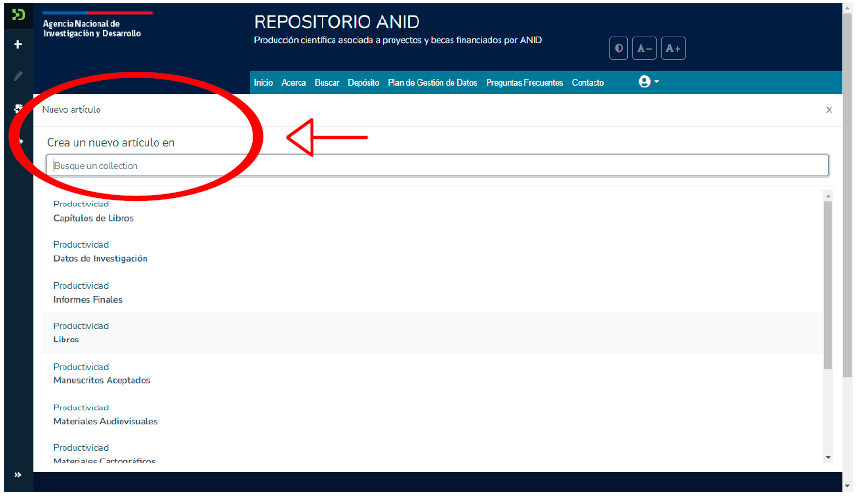This screenshot has width=857, height=498.
Task: Open the Acerca menu item
Action: click(x=294, y=83)
